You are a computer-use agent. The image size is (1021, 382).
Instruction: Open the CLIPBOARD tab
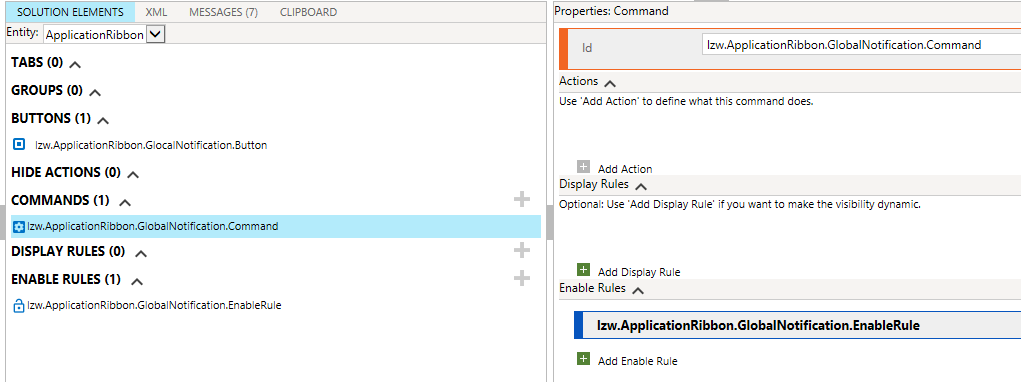(309, 12)
